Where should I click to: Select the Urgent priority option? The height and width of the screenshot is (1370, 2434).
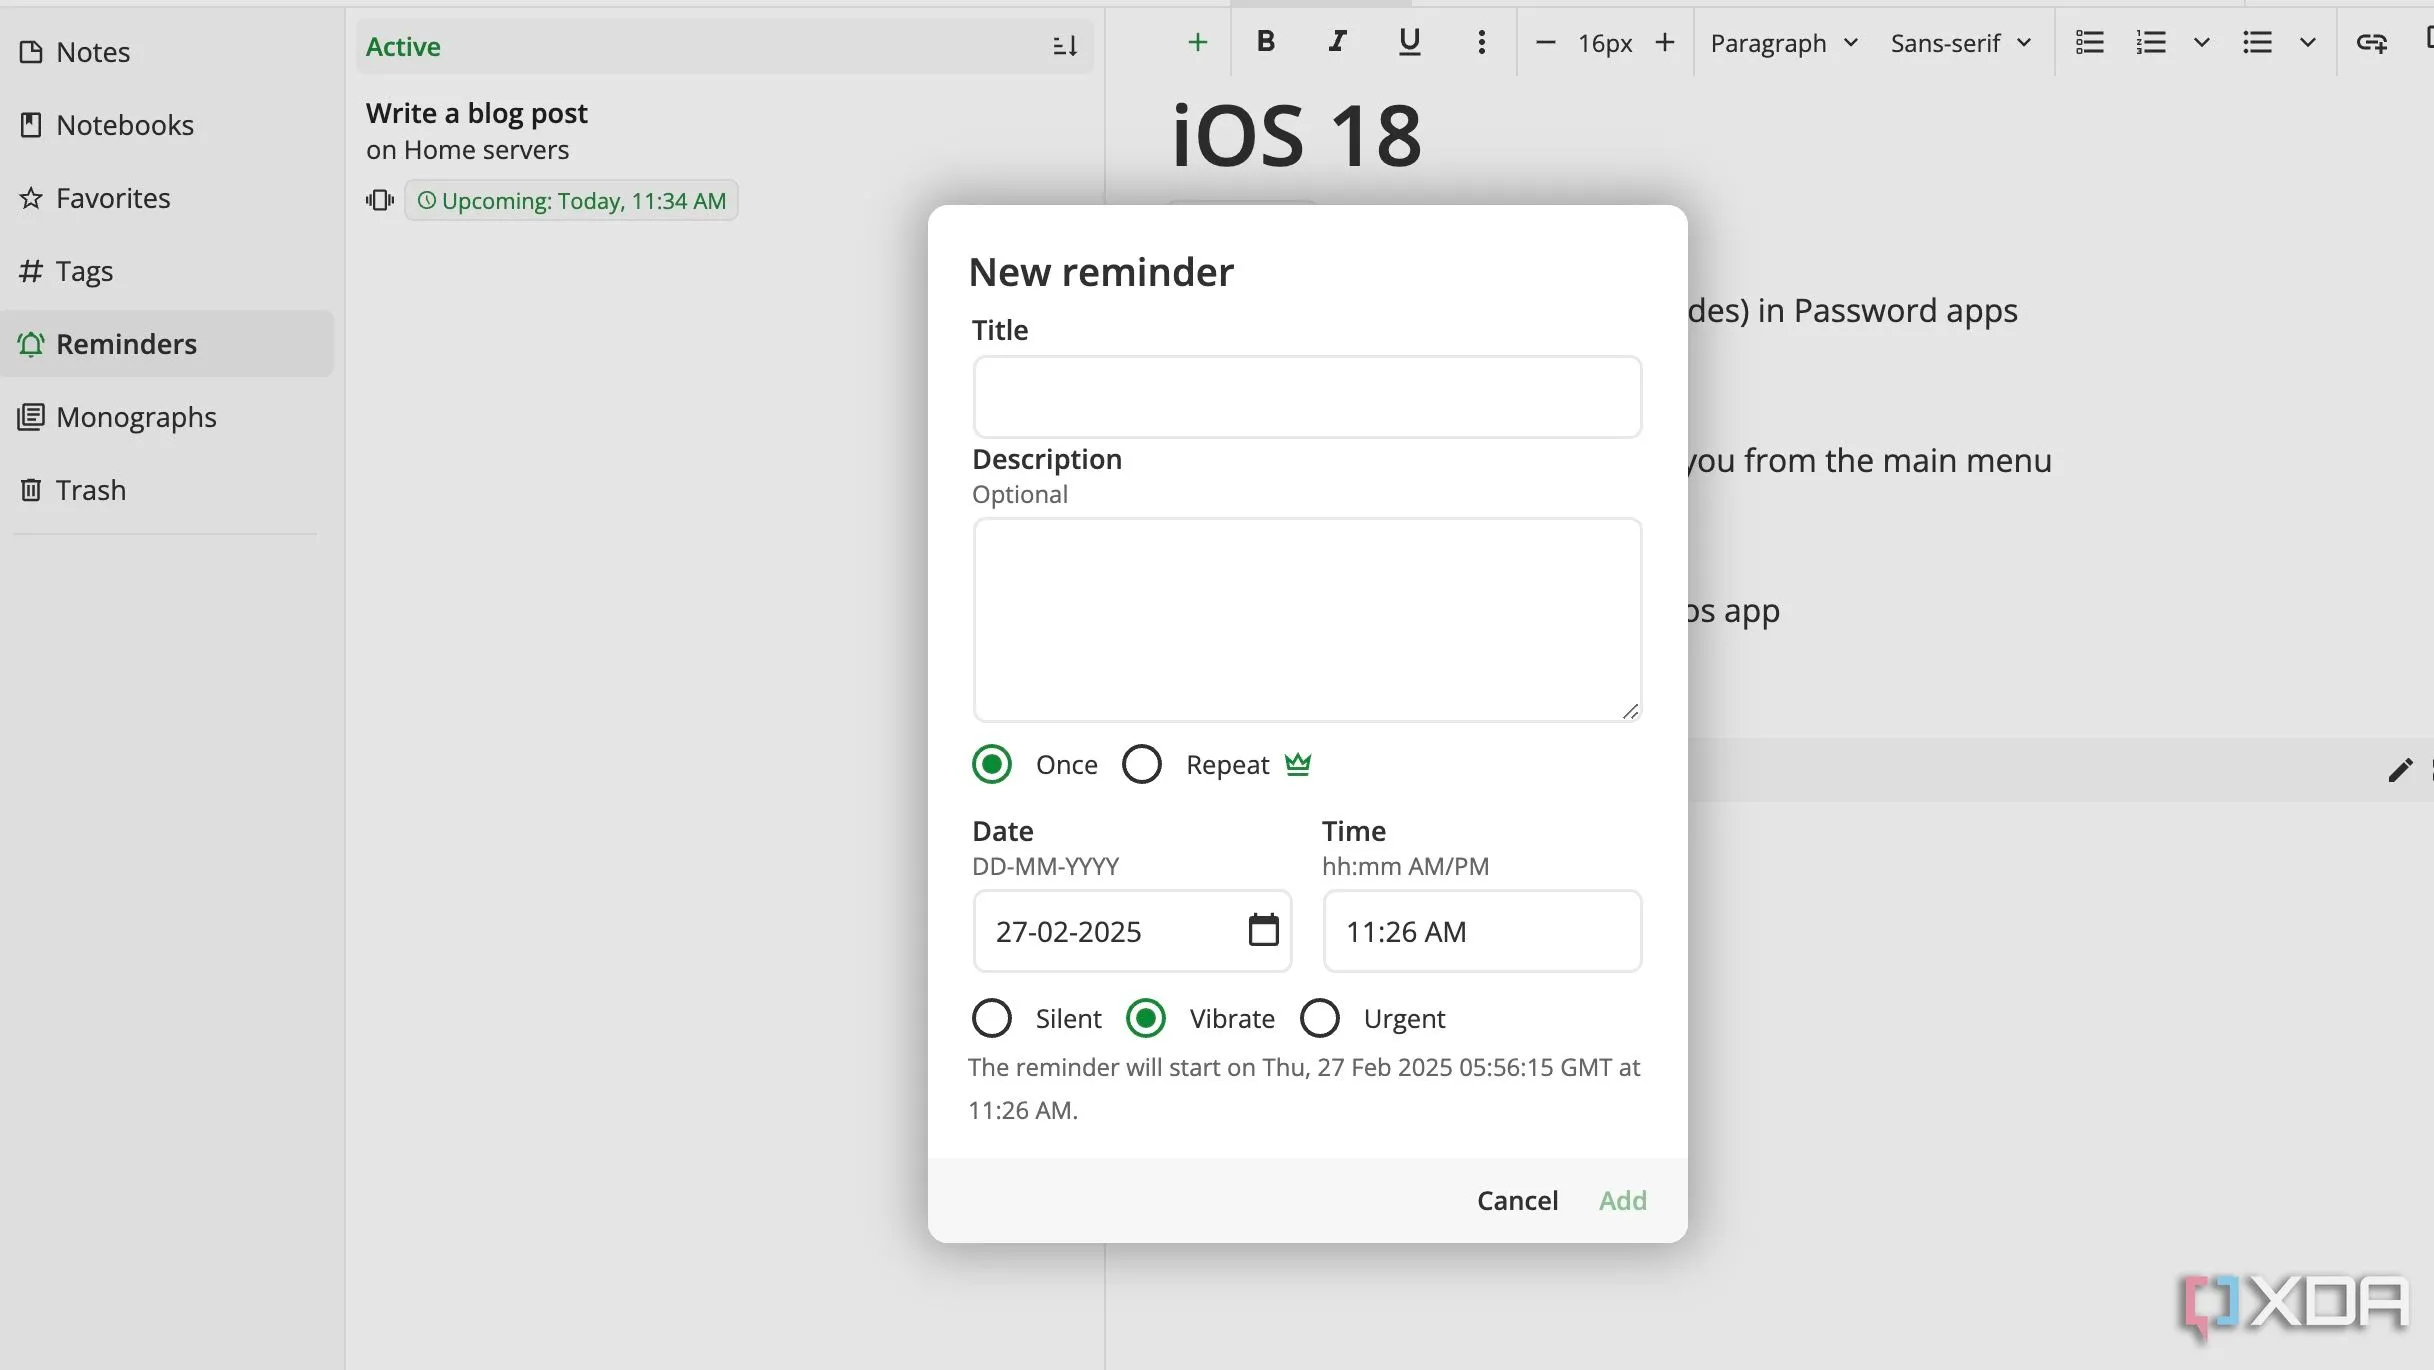click(1319, 1018)
